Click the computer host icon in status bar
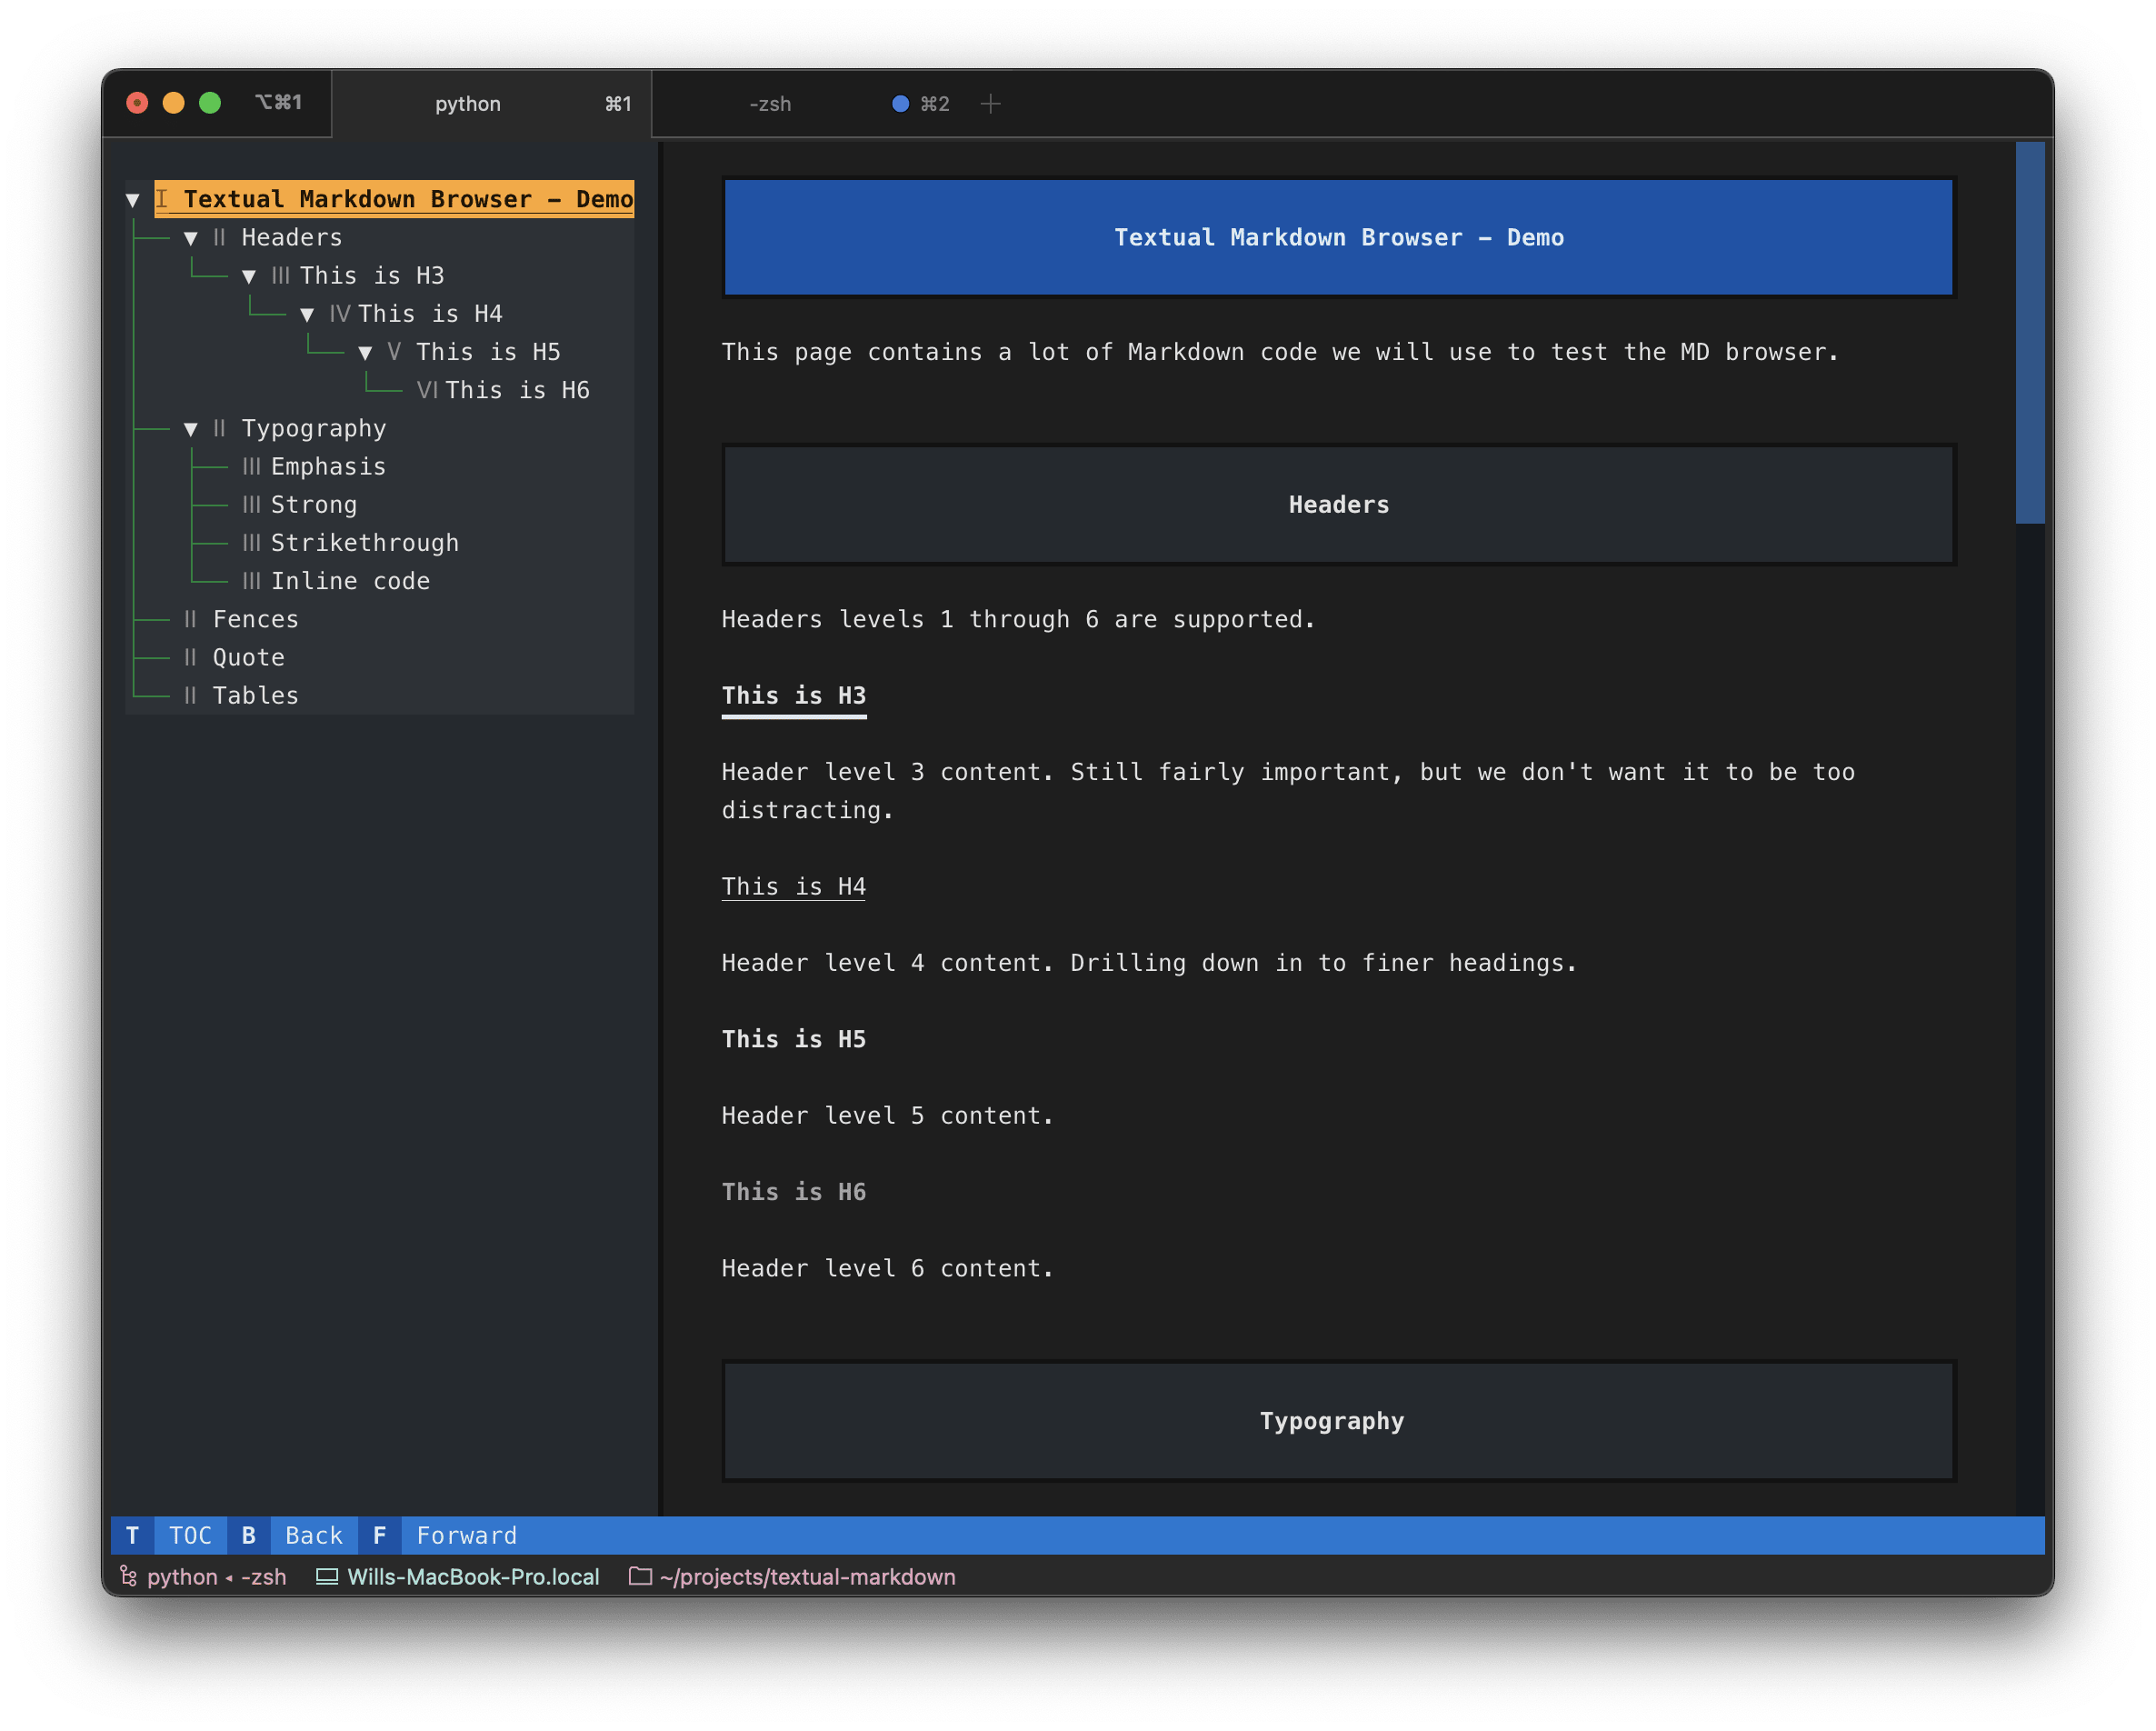The image size is (2156, 1731). [x=327, y=1577]
